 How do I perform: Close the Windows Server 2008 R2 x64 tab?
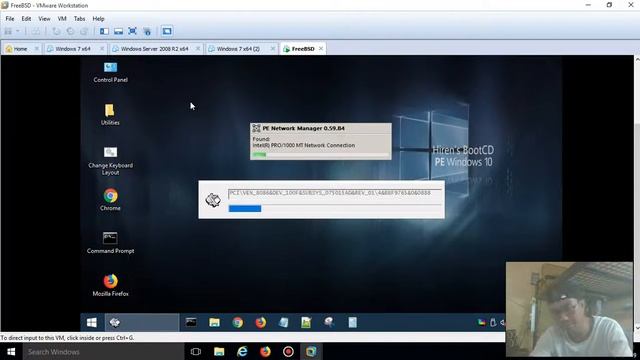(x=198, y=49)
